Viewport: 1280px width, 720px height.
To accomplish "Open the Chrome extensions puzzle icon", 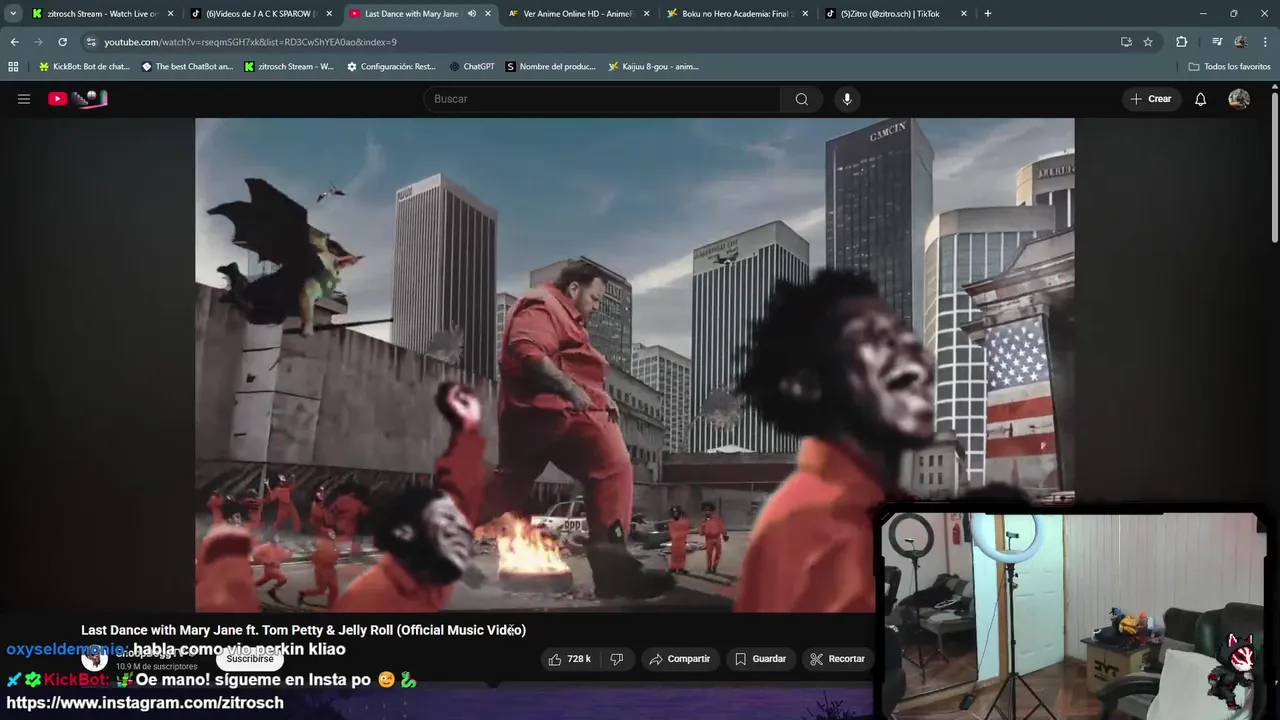I will [1181, 42].
